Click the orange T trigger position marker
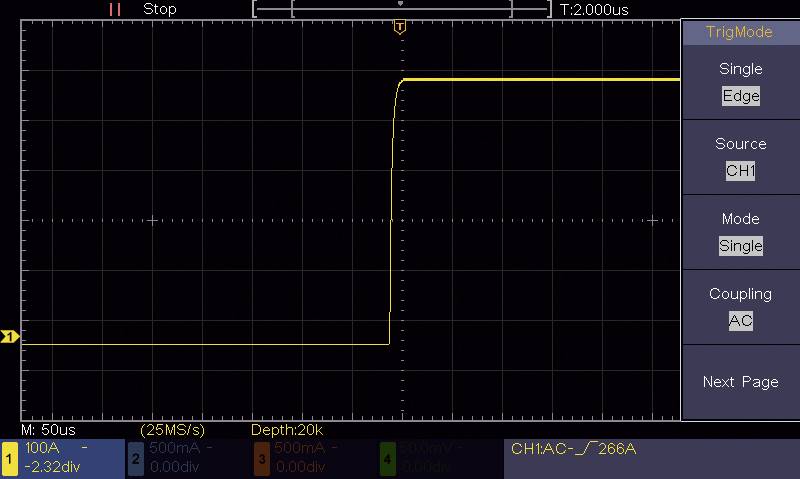800x479 pixels. [x=400, y=27]
